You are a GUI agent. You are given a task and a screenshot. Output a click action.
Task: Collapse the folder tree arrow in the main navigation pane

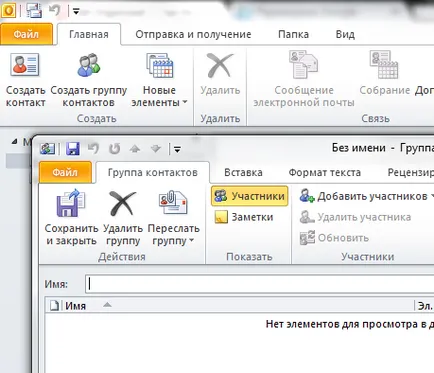coord(14,142)
